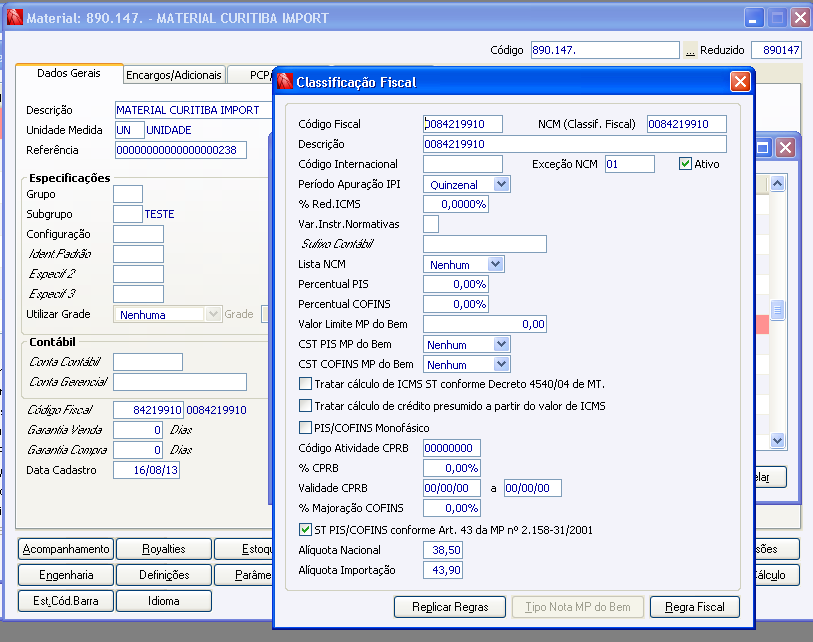Screen dimensions: 813x642
Task: Click the Alíquota Nacional input field
Action: [x=444, y=550]
